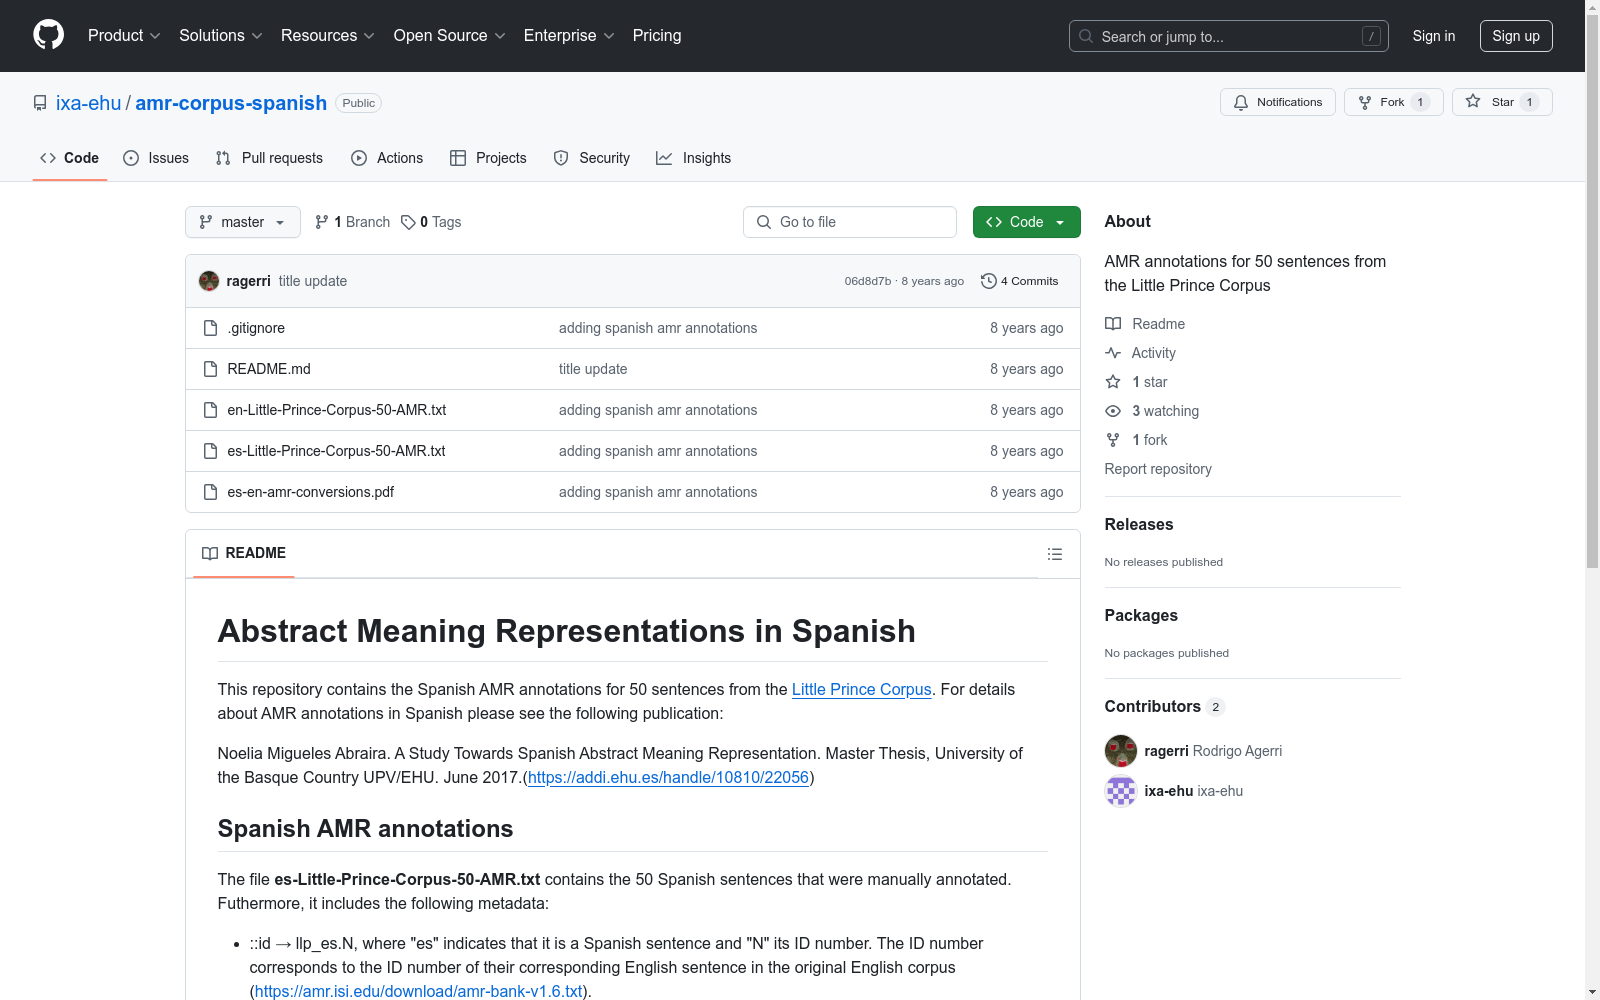Image resolution: width=1600 pixels, height=1000 pixels.
Task: Open the GitHub homepage logo
Action: coord(48,35)
